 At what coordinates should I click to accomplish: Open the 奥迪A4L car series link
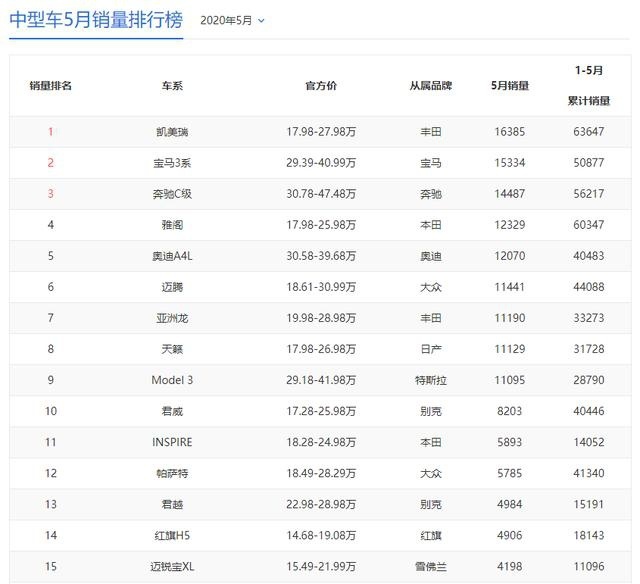coord(172,256)
